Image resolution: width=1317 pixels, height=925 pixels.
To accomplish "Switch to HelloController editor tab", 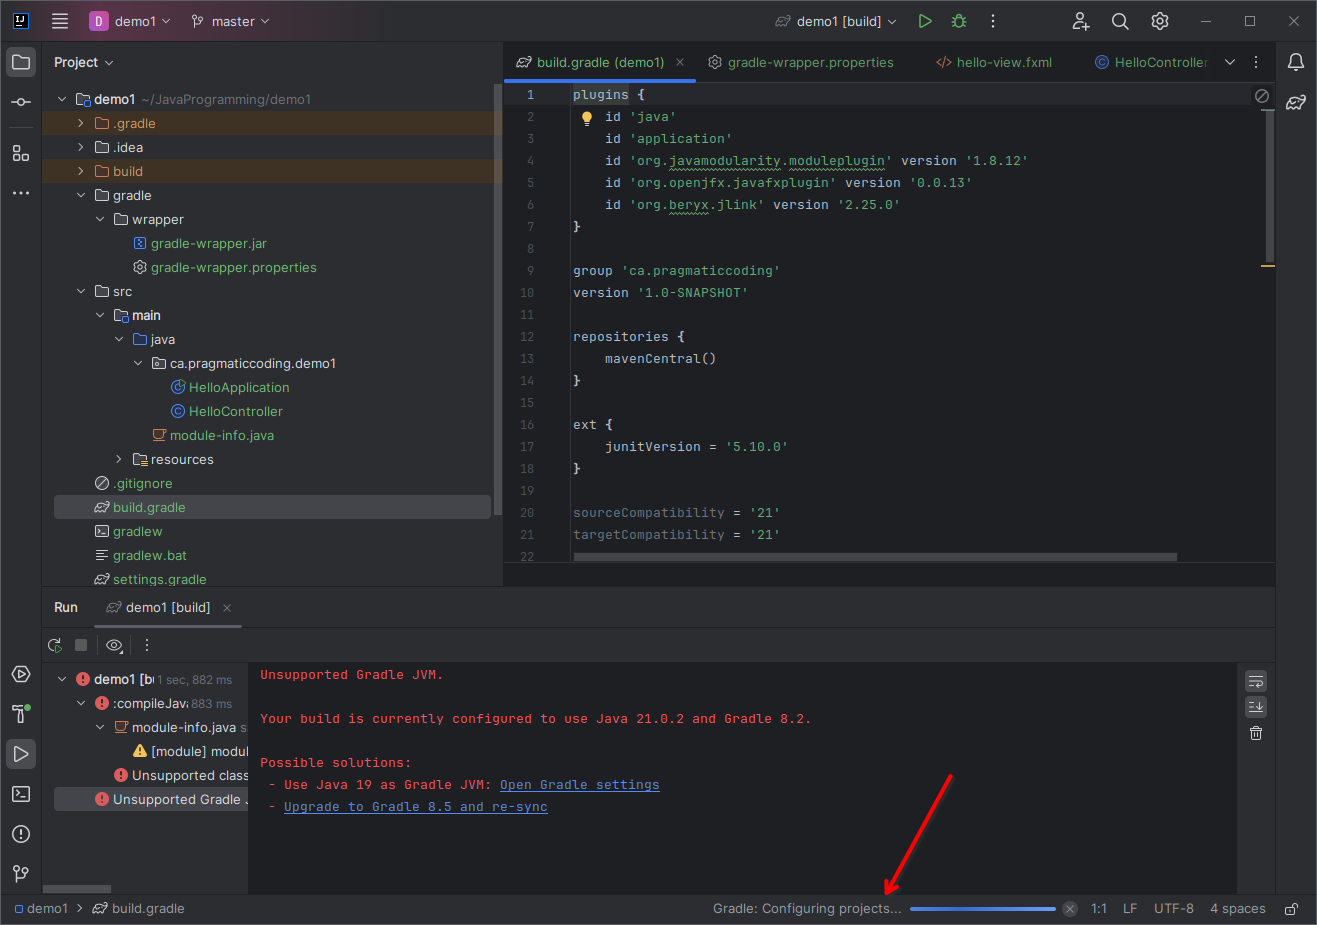I will pos(1151,62).
